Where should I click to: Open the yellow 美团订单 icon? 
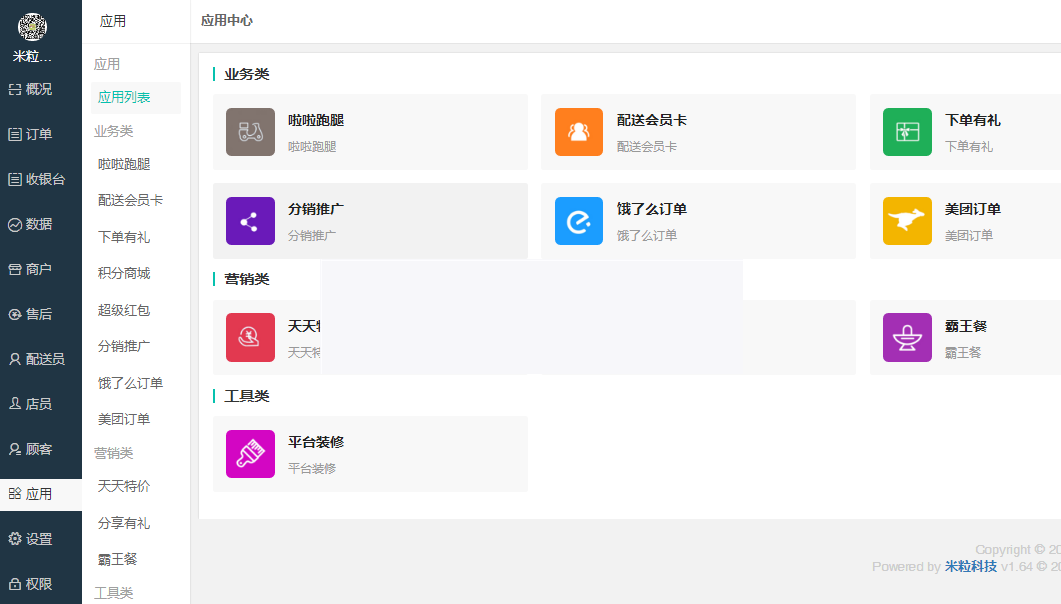[906, 220]
